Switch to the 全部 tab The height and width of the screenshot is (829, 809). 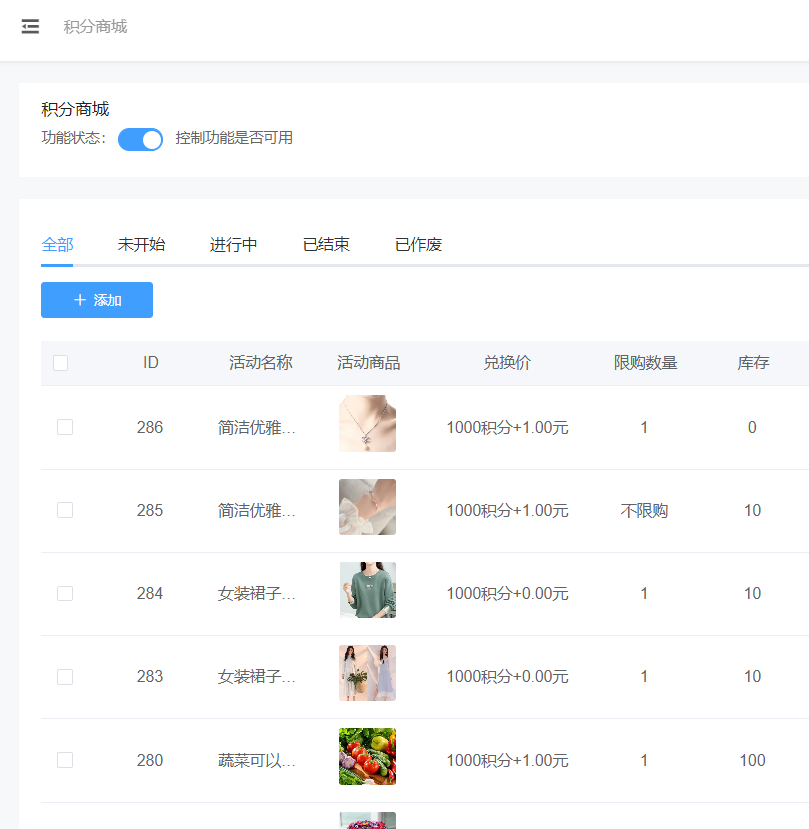tap(57, 245)
